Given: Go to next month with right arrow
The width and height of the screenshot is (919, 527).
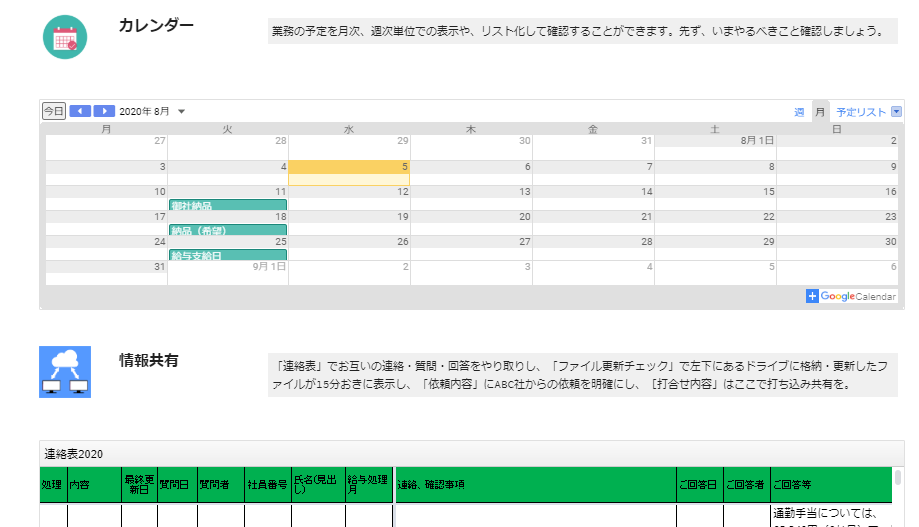Looking at the screenshot, I should pos(104,111).
